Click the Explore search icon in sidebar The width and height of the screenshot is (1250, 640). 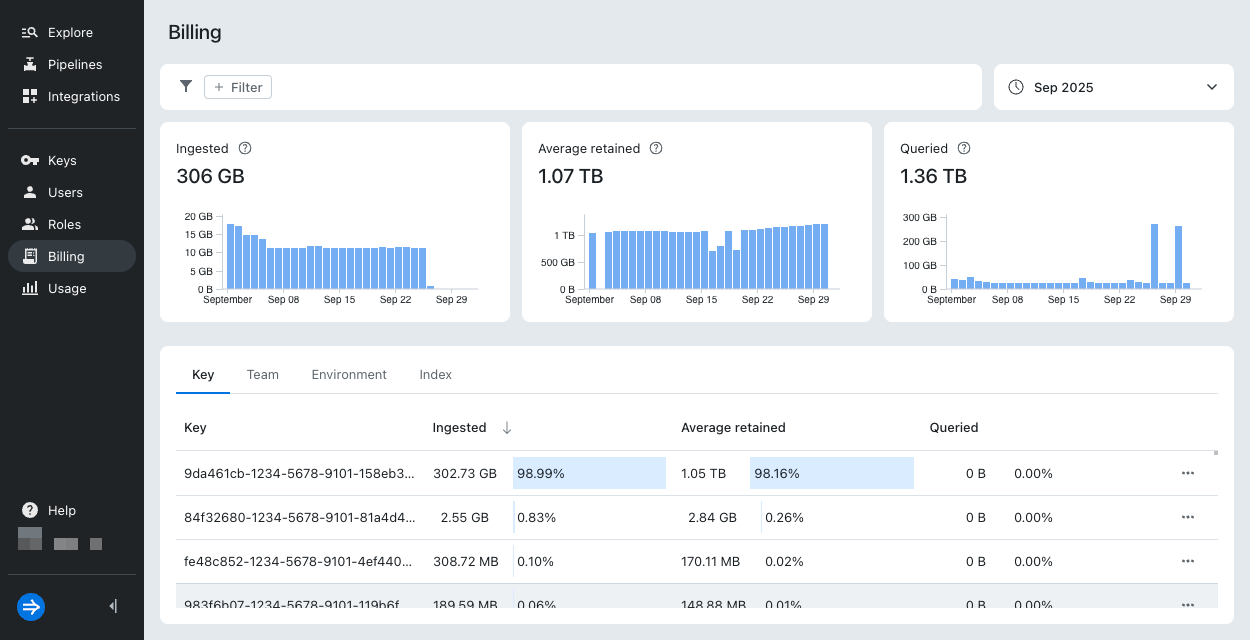click(29, 33)
